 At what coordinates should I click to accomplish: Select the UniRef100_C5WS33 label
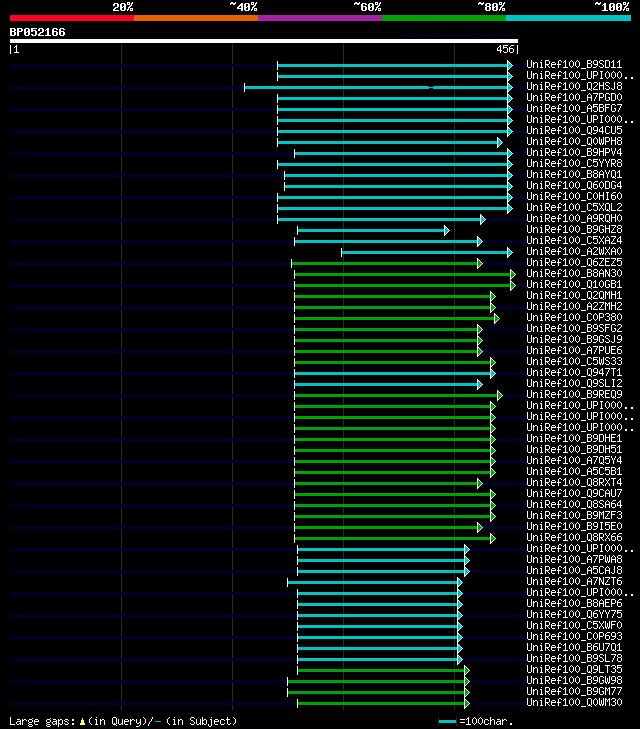point(574,361)
